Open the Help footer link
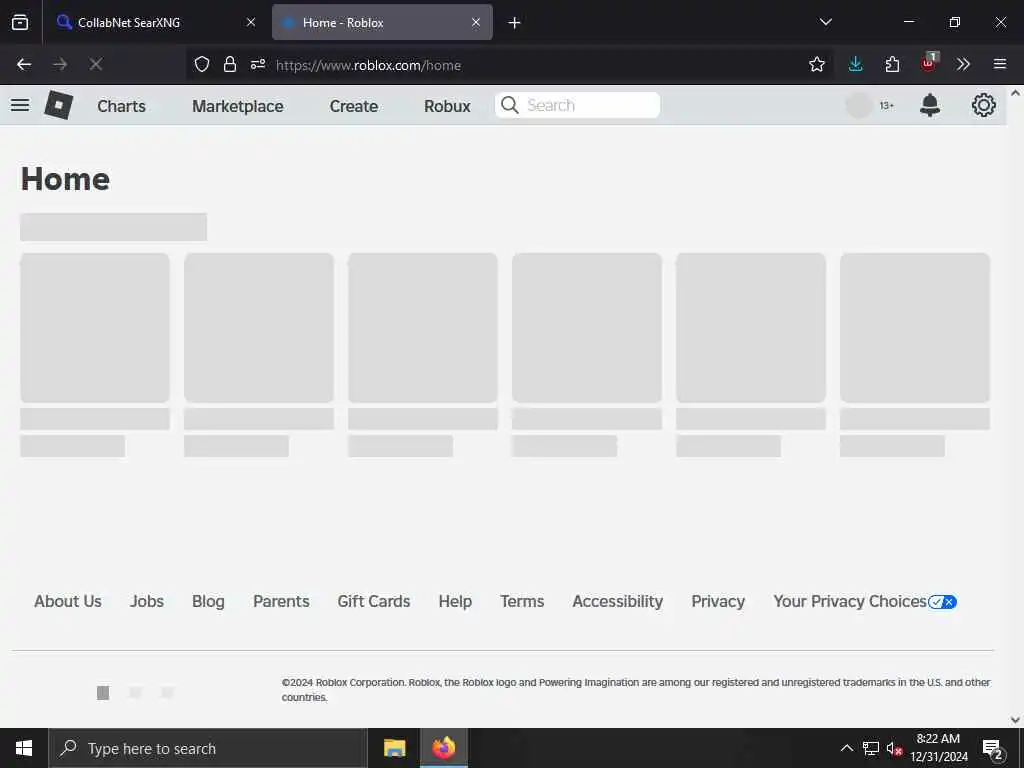1024x768 pixels. click(455, 601)
